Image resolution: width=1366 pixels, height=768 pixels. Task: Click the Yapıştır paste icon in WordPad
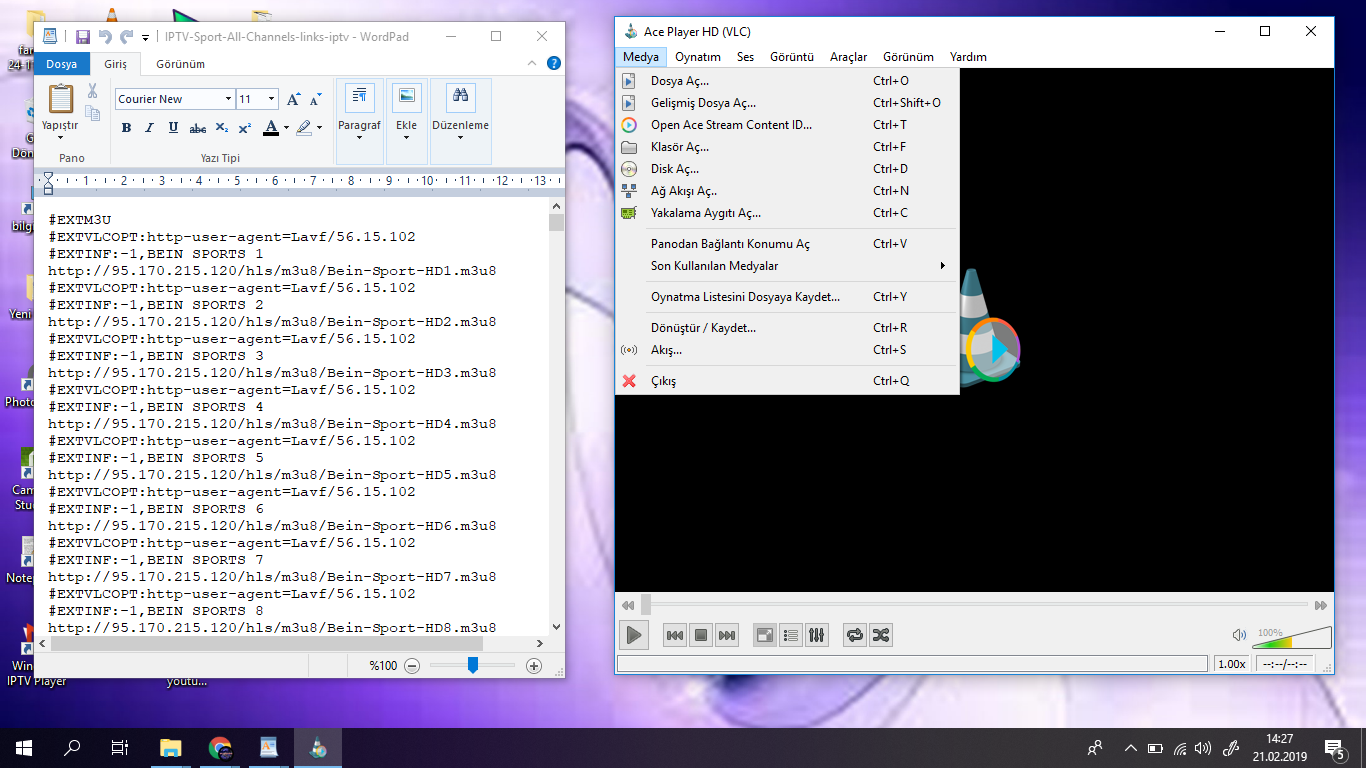coord(61,99)
